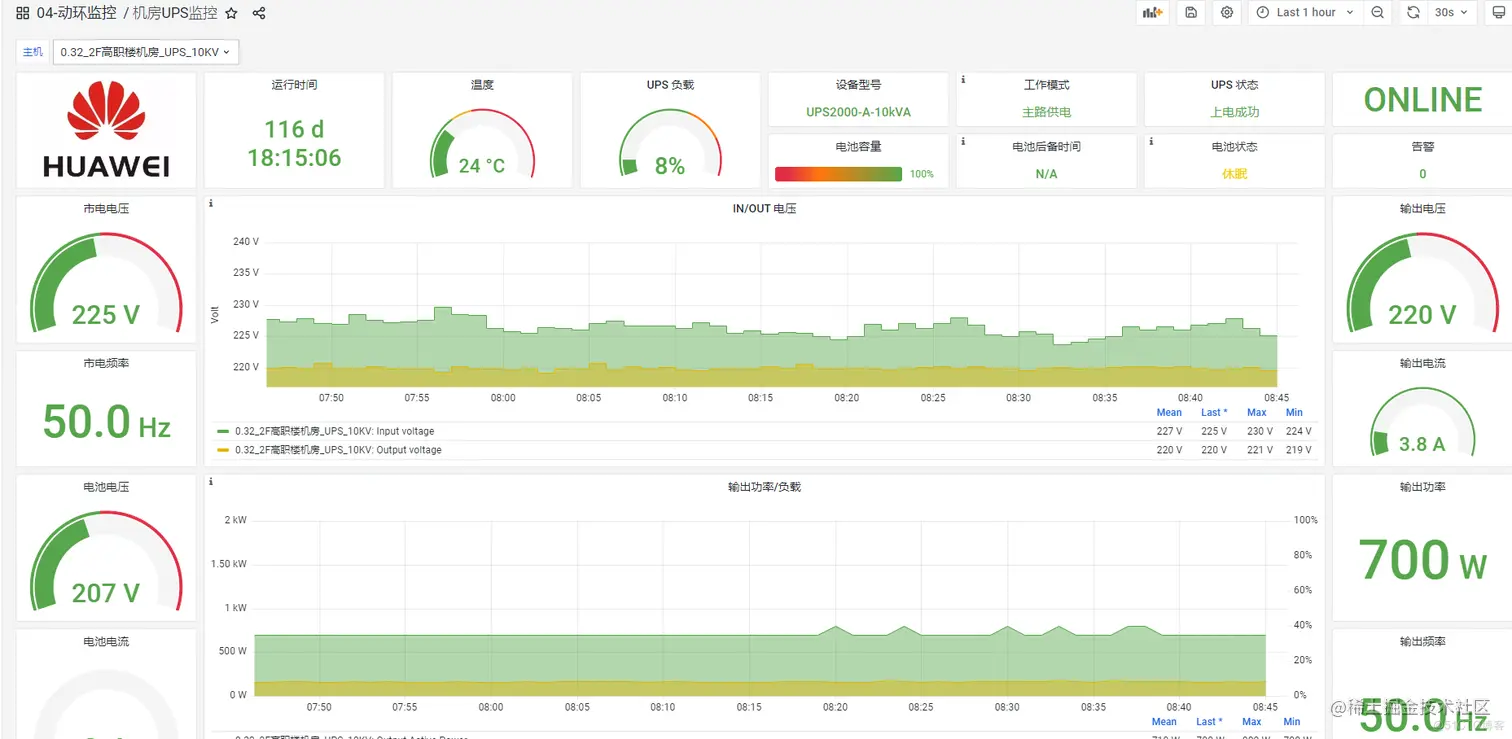Open the 市电频率 panel title menu
This screenshot has width=1512, height=739.
(x=106, y=363)
